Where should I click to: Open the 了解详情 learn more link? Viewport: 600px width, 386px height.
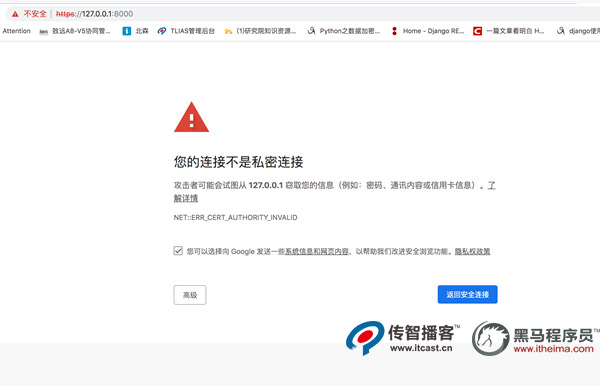pyautogui.click(x=186, y=198)
